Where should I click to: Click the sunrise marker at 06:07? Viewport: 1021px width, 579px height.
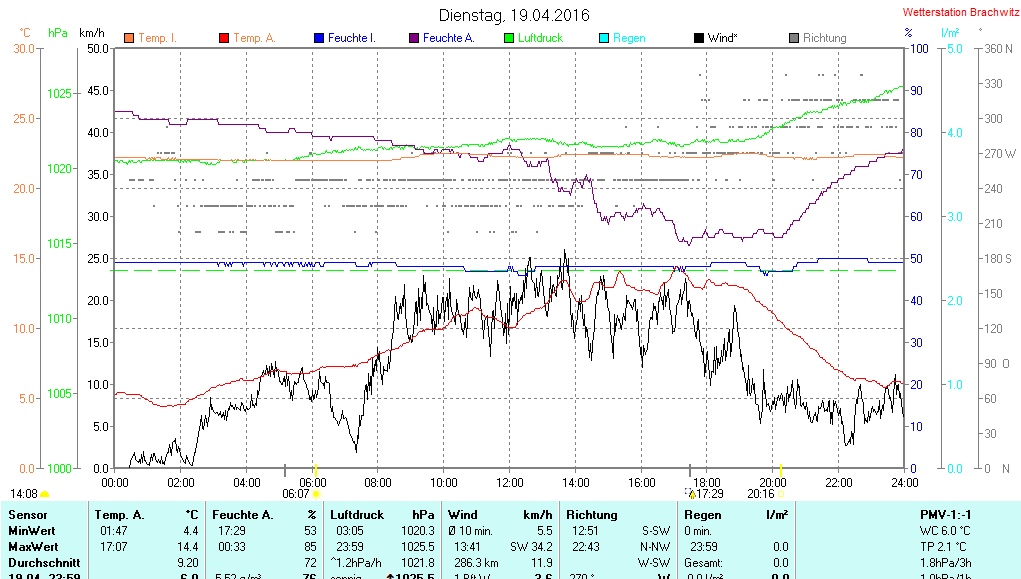point(316,493)
